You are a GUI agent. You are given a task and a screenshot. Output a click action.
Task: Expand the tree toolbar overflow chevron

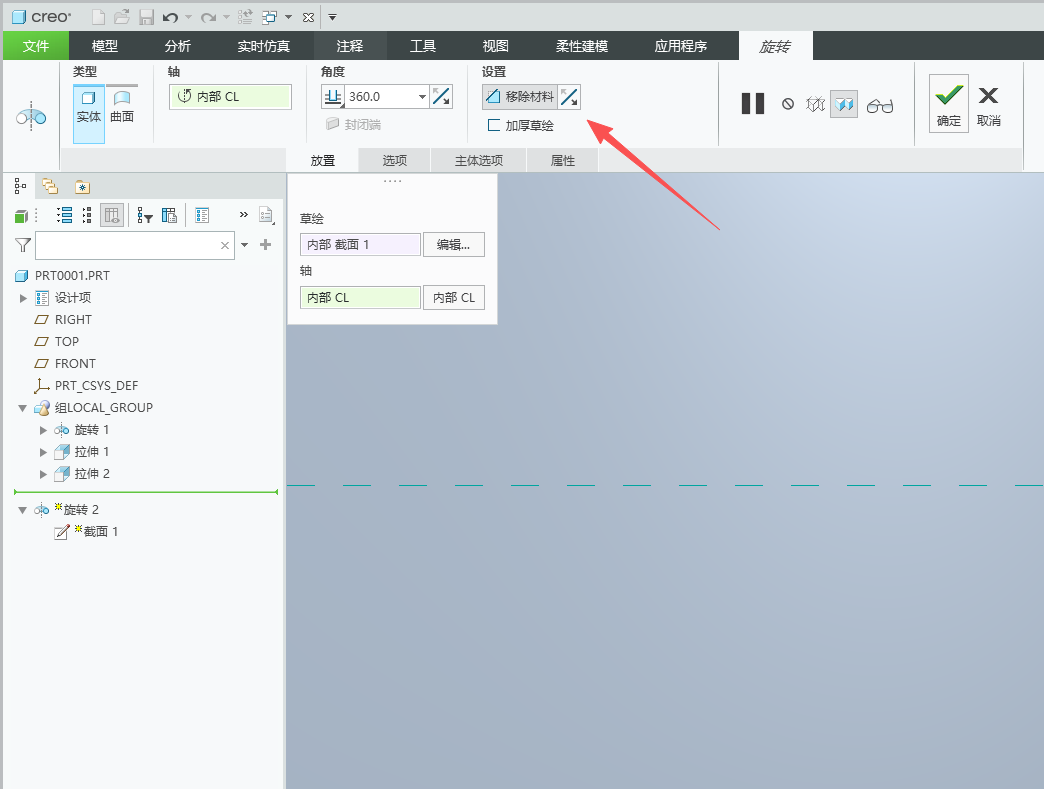coord(244,214)
